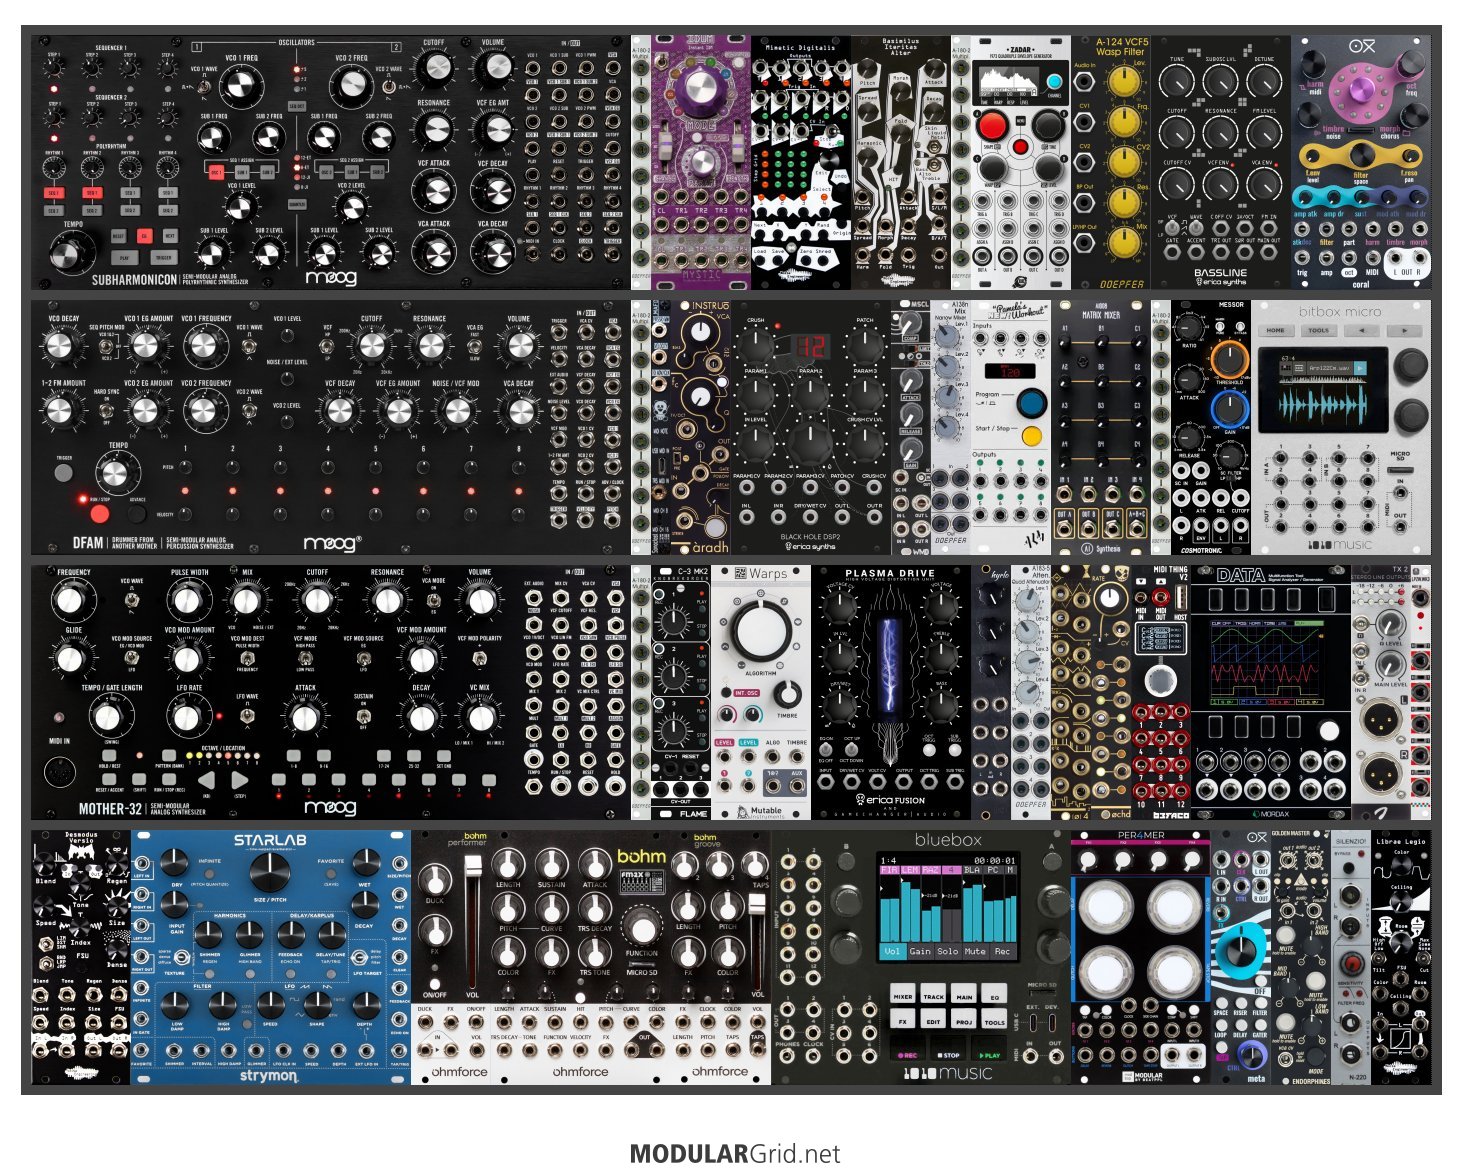This screenshot has width=1472, height=1175.
Task: Click the Mother-32 MIDI IN DIN socket
Action: (61, 774)
